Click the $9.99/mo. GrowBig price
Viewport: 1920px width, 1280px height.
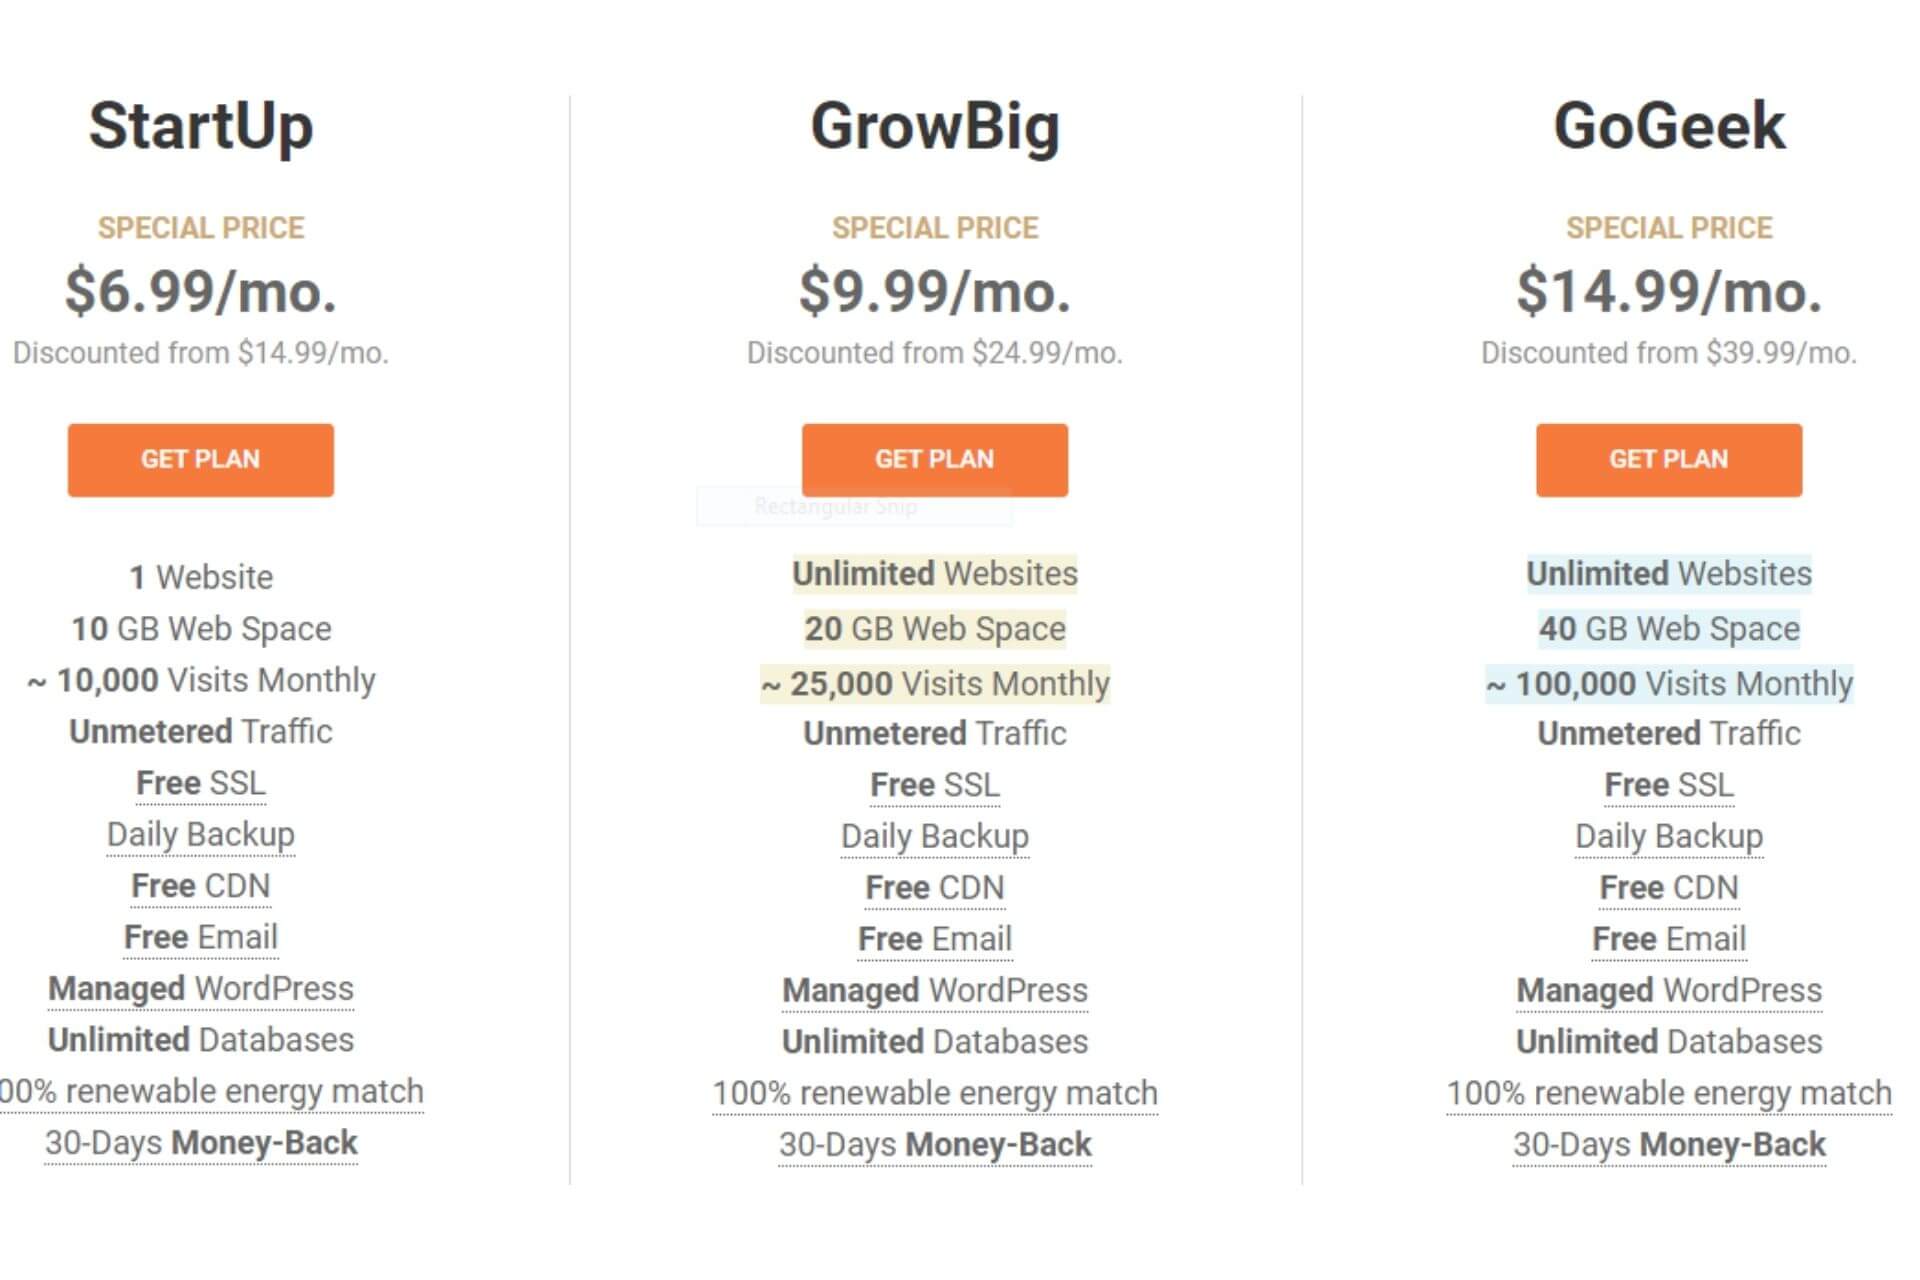[x=934, y=292]
